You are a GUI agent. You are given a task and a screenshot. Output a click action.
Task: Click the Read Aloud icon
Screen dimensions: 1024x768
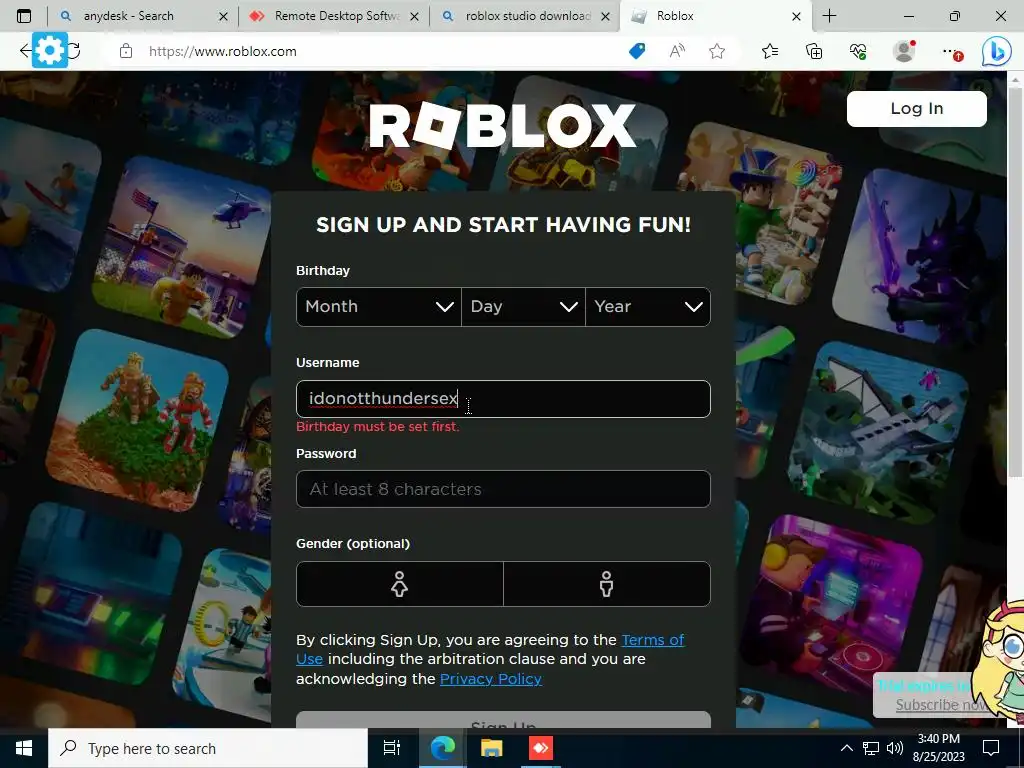pyautogui.click(x=677, y=51)
